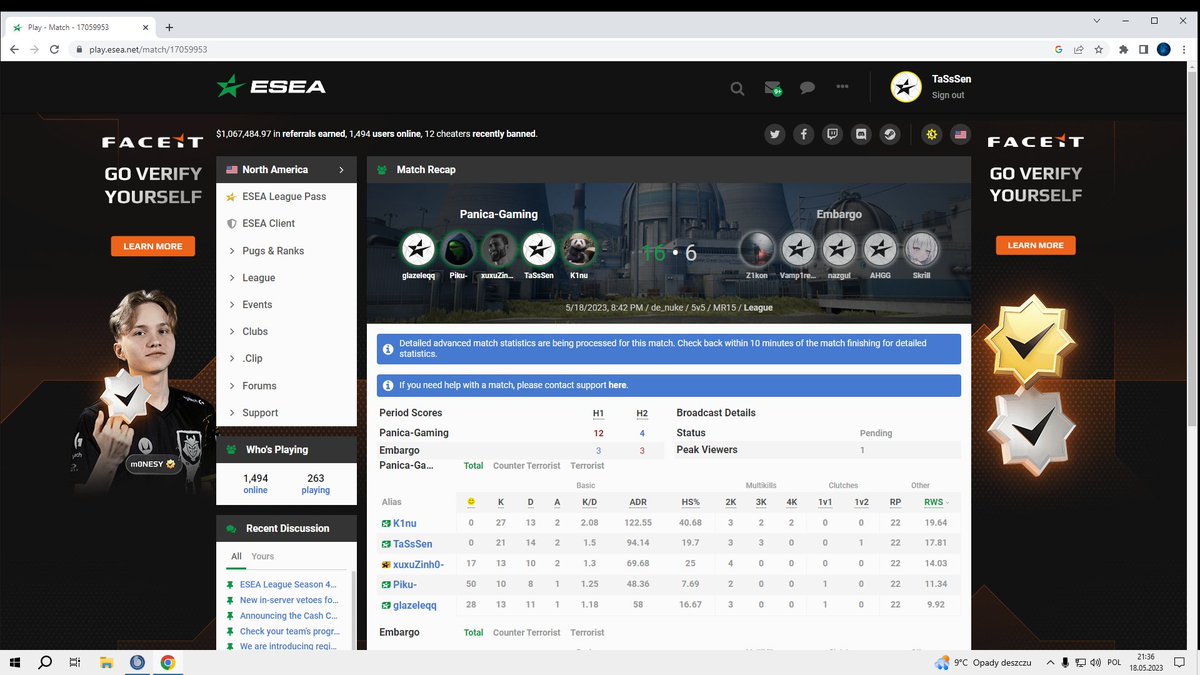Screen dimensions: 1200x675
Task: Click the K1nu player avatar
Action: [580, 249]
